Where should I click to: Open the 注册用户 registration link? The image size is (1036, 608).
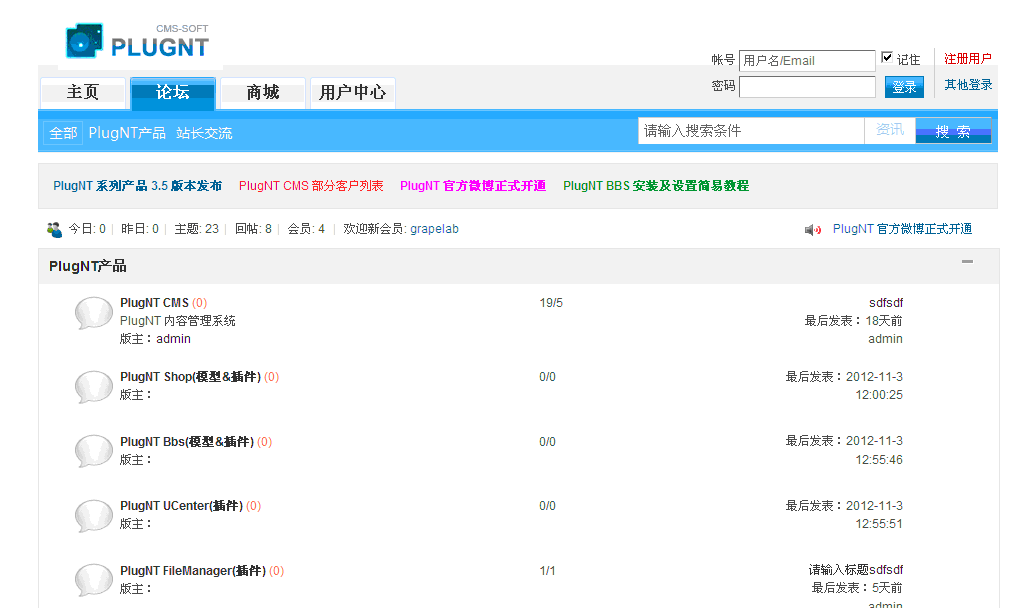967,58
